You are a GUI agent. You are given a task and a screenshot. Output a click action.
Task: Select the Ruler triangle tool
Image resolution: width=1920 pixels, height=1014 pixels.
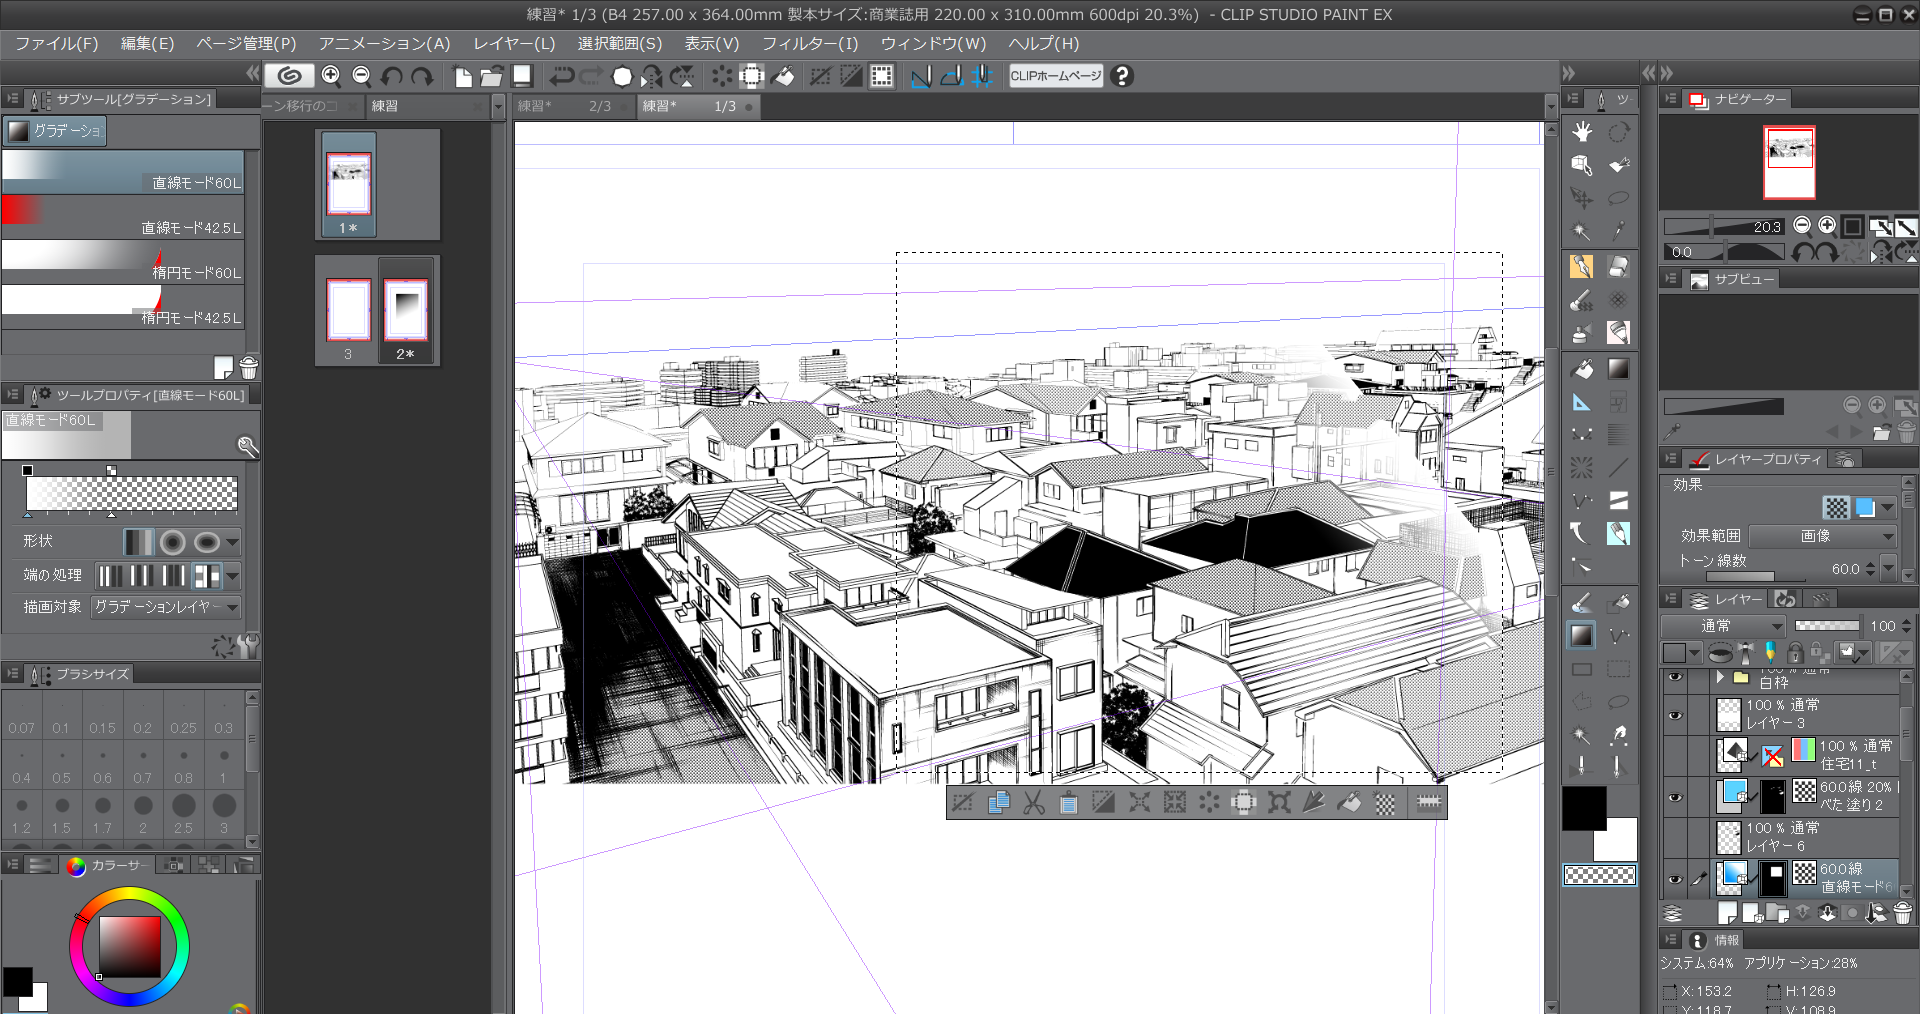[x=1582, y=402]
